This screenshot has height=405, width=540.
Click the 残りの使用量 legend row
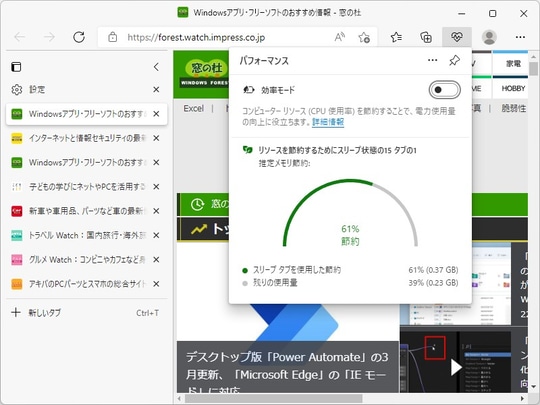350,283
